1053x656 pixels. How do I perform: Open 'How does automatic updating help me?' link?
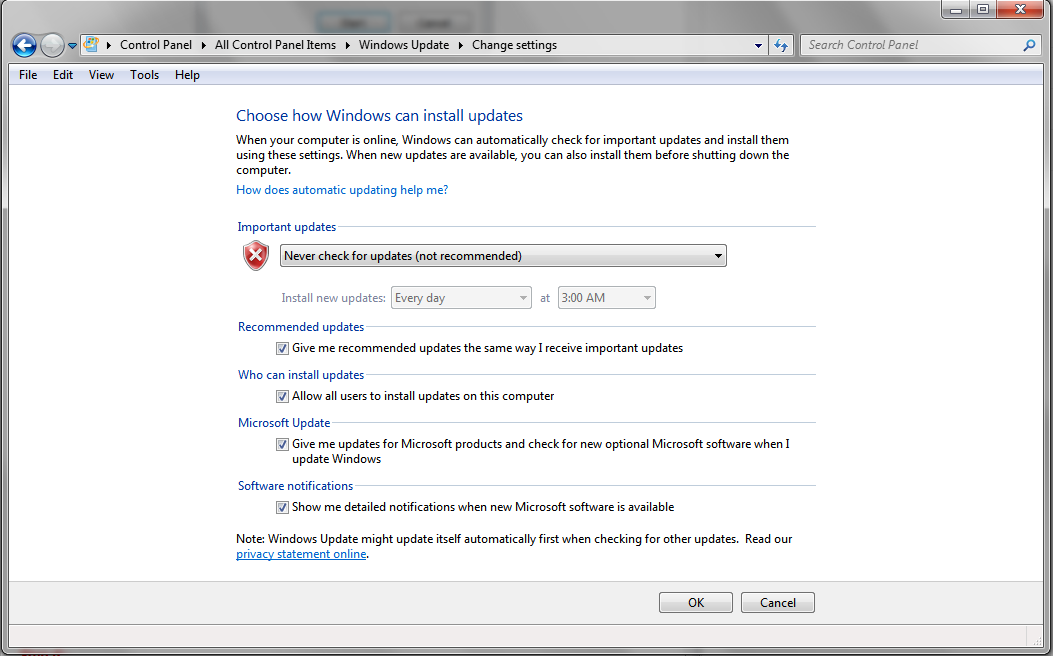(342, 190)
